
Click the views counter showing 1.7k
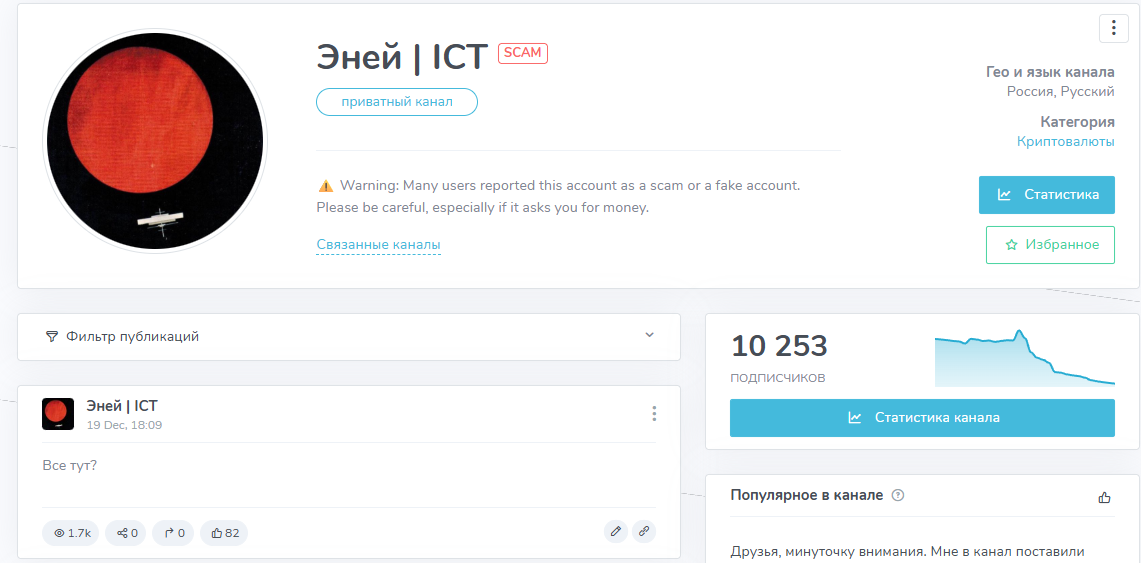click(72, 533)
